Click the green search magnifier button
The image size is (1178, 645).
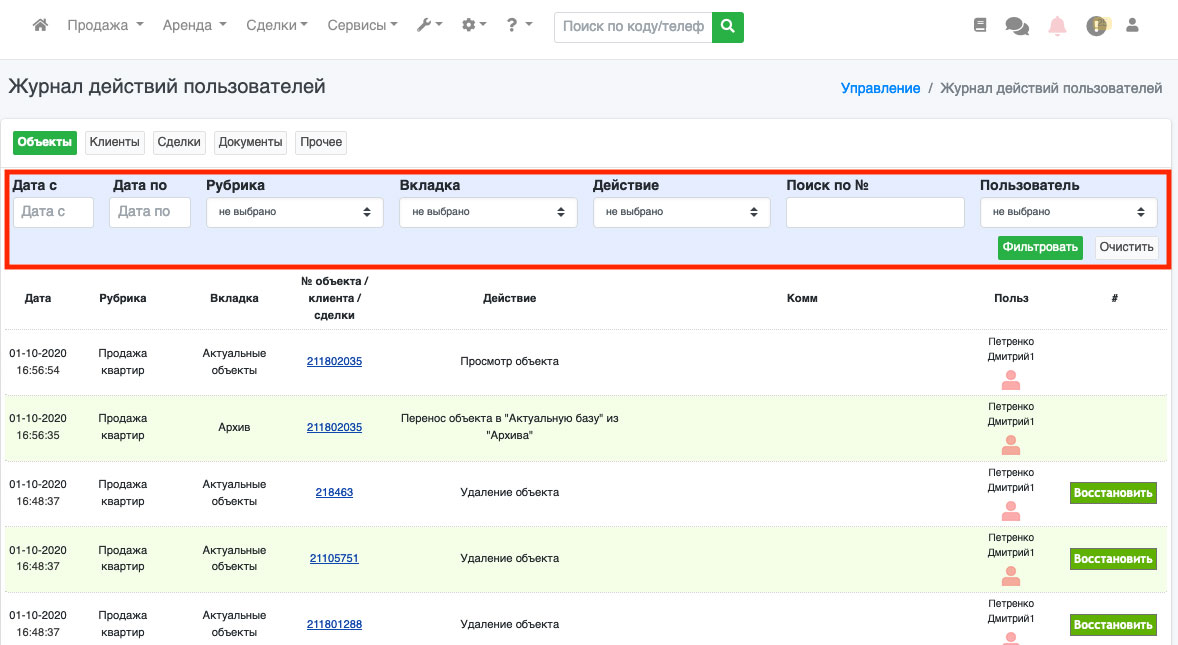pos(728,27)
